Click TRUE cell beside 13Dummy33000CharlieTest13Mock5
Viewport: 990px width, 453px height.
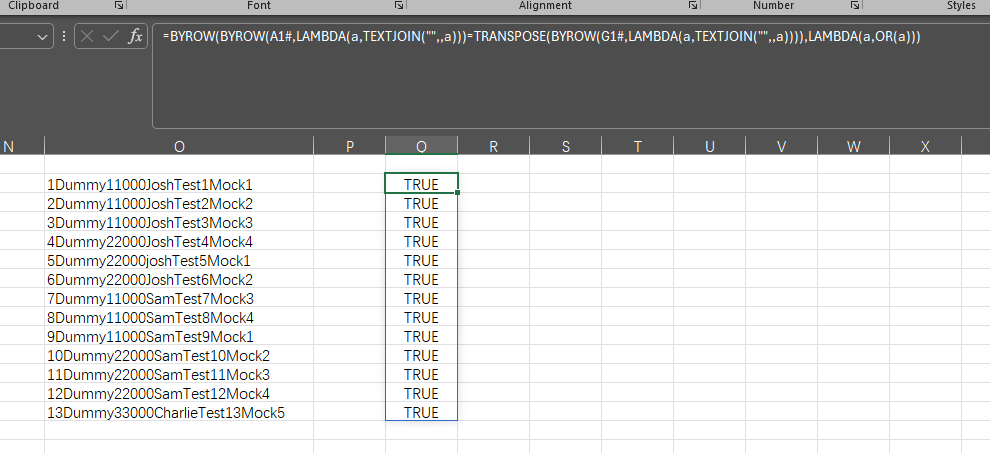421,412
